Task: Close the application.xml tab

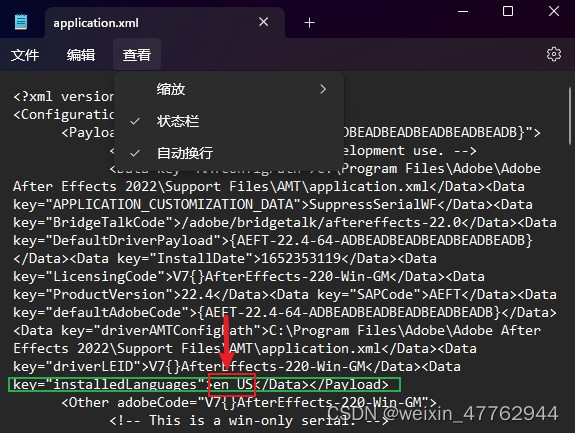Action: 263,22
